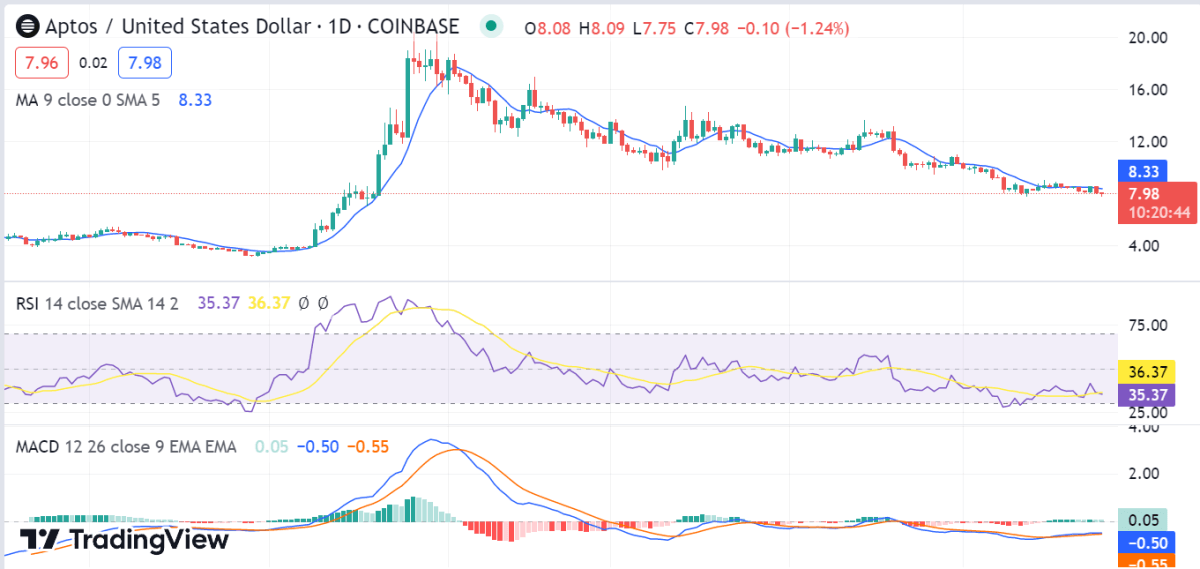
Task: Click the TradingView logo
Action: [x=125, y=540]
